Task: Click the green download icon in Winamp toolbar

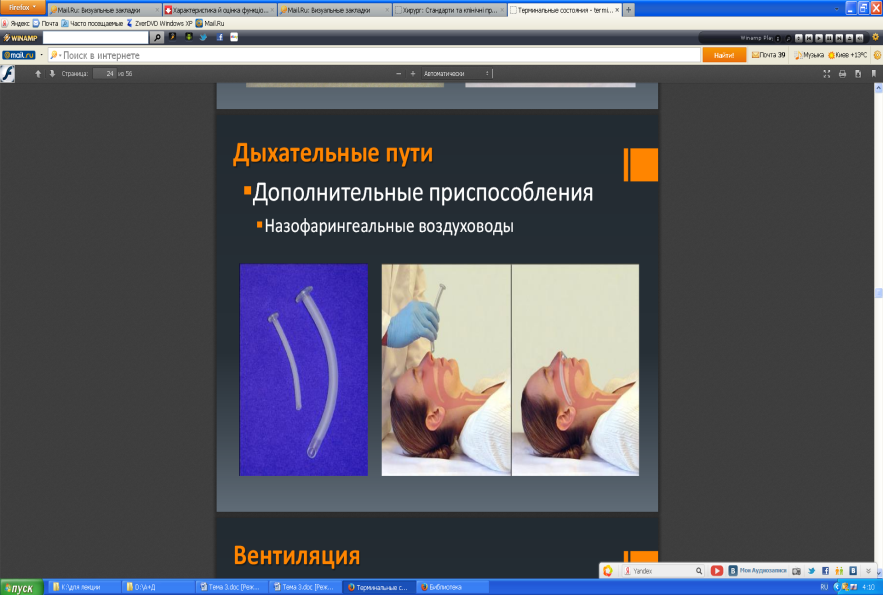Action: click(x=189, y=37)
